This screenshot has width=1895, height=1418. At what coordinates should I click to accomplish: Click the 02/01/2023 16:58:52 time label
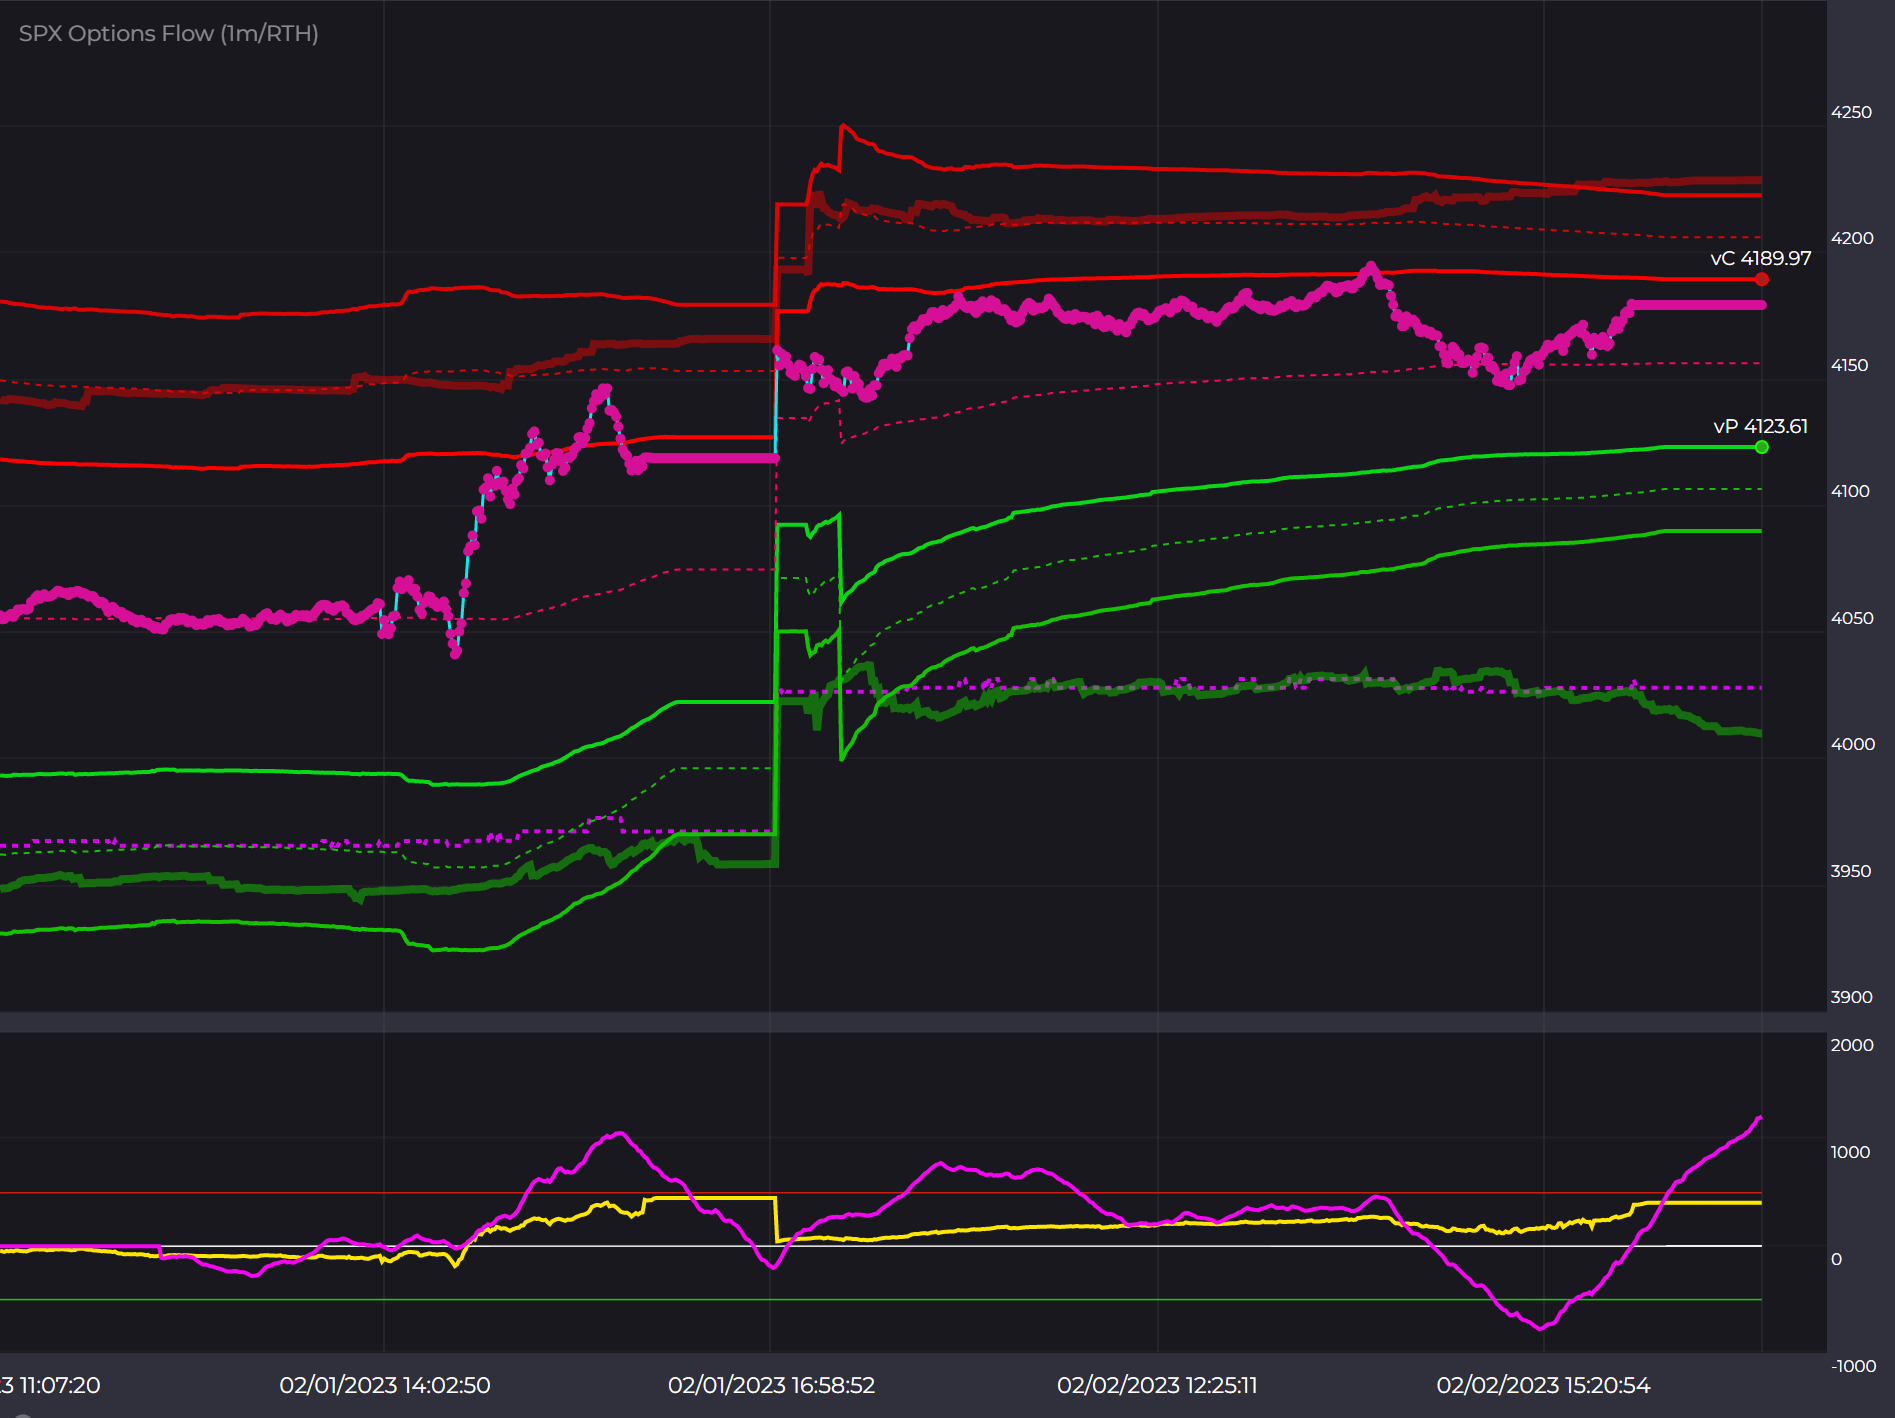coord(771,1385)
